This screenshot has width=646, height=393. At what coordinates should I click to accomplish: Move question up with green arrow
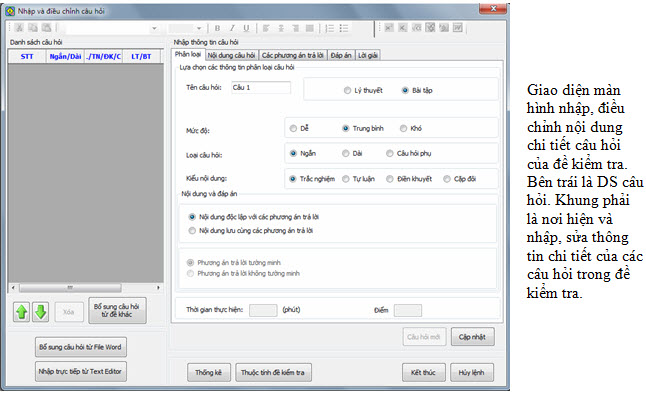(x=21, y=312)
